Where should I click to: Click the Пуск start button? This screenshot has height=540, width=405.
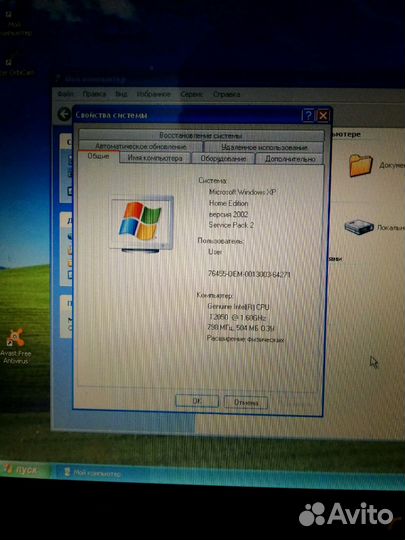25,470
